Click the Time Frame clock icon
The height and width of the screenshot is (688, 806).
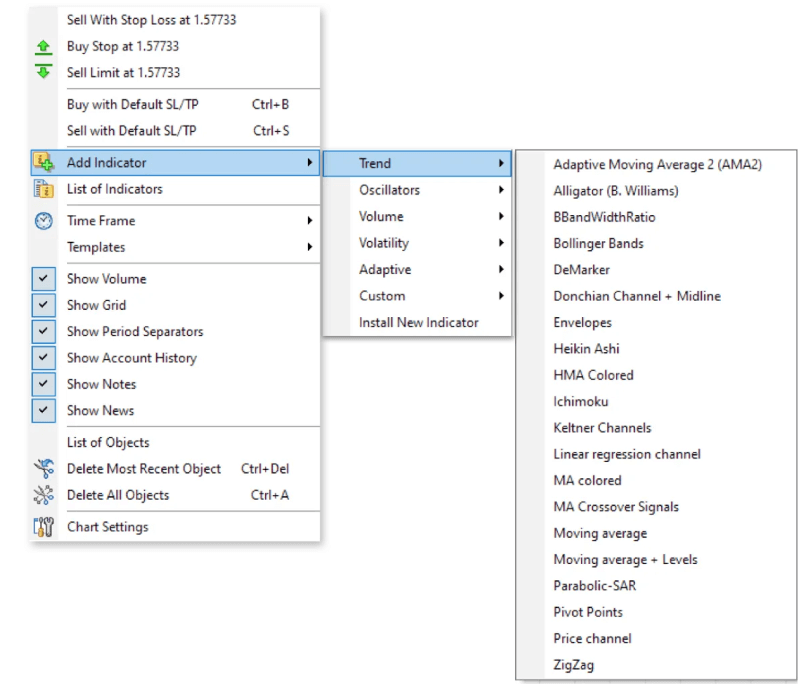(x=43, y=221)
